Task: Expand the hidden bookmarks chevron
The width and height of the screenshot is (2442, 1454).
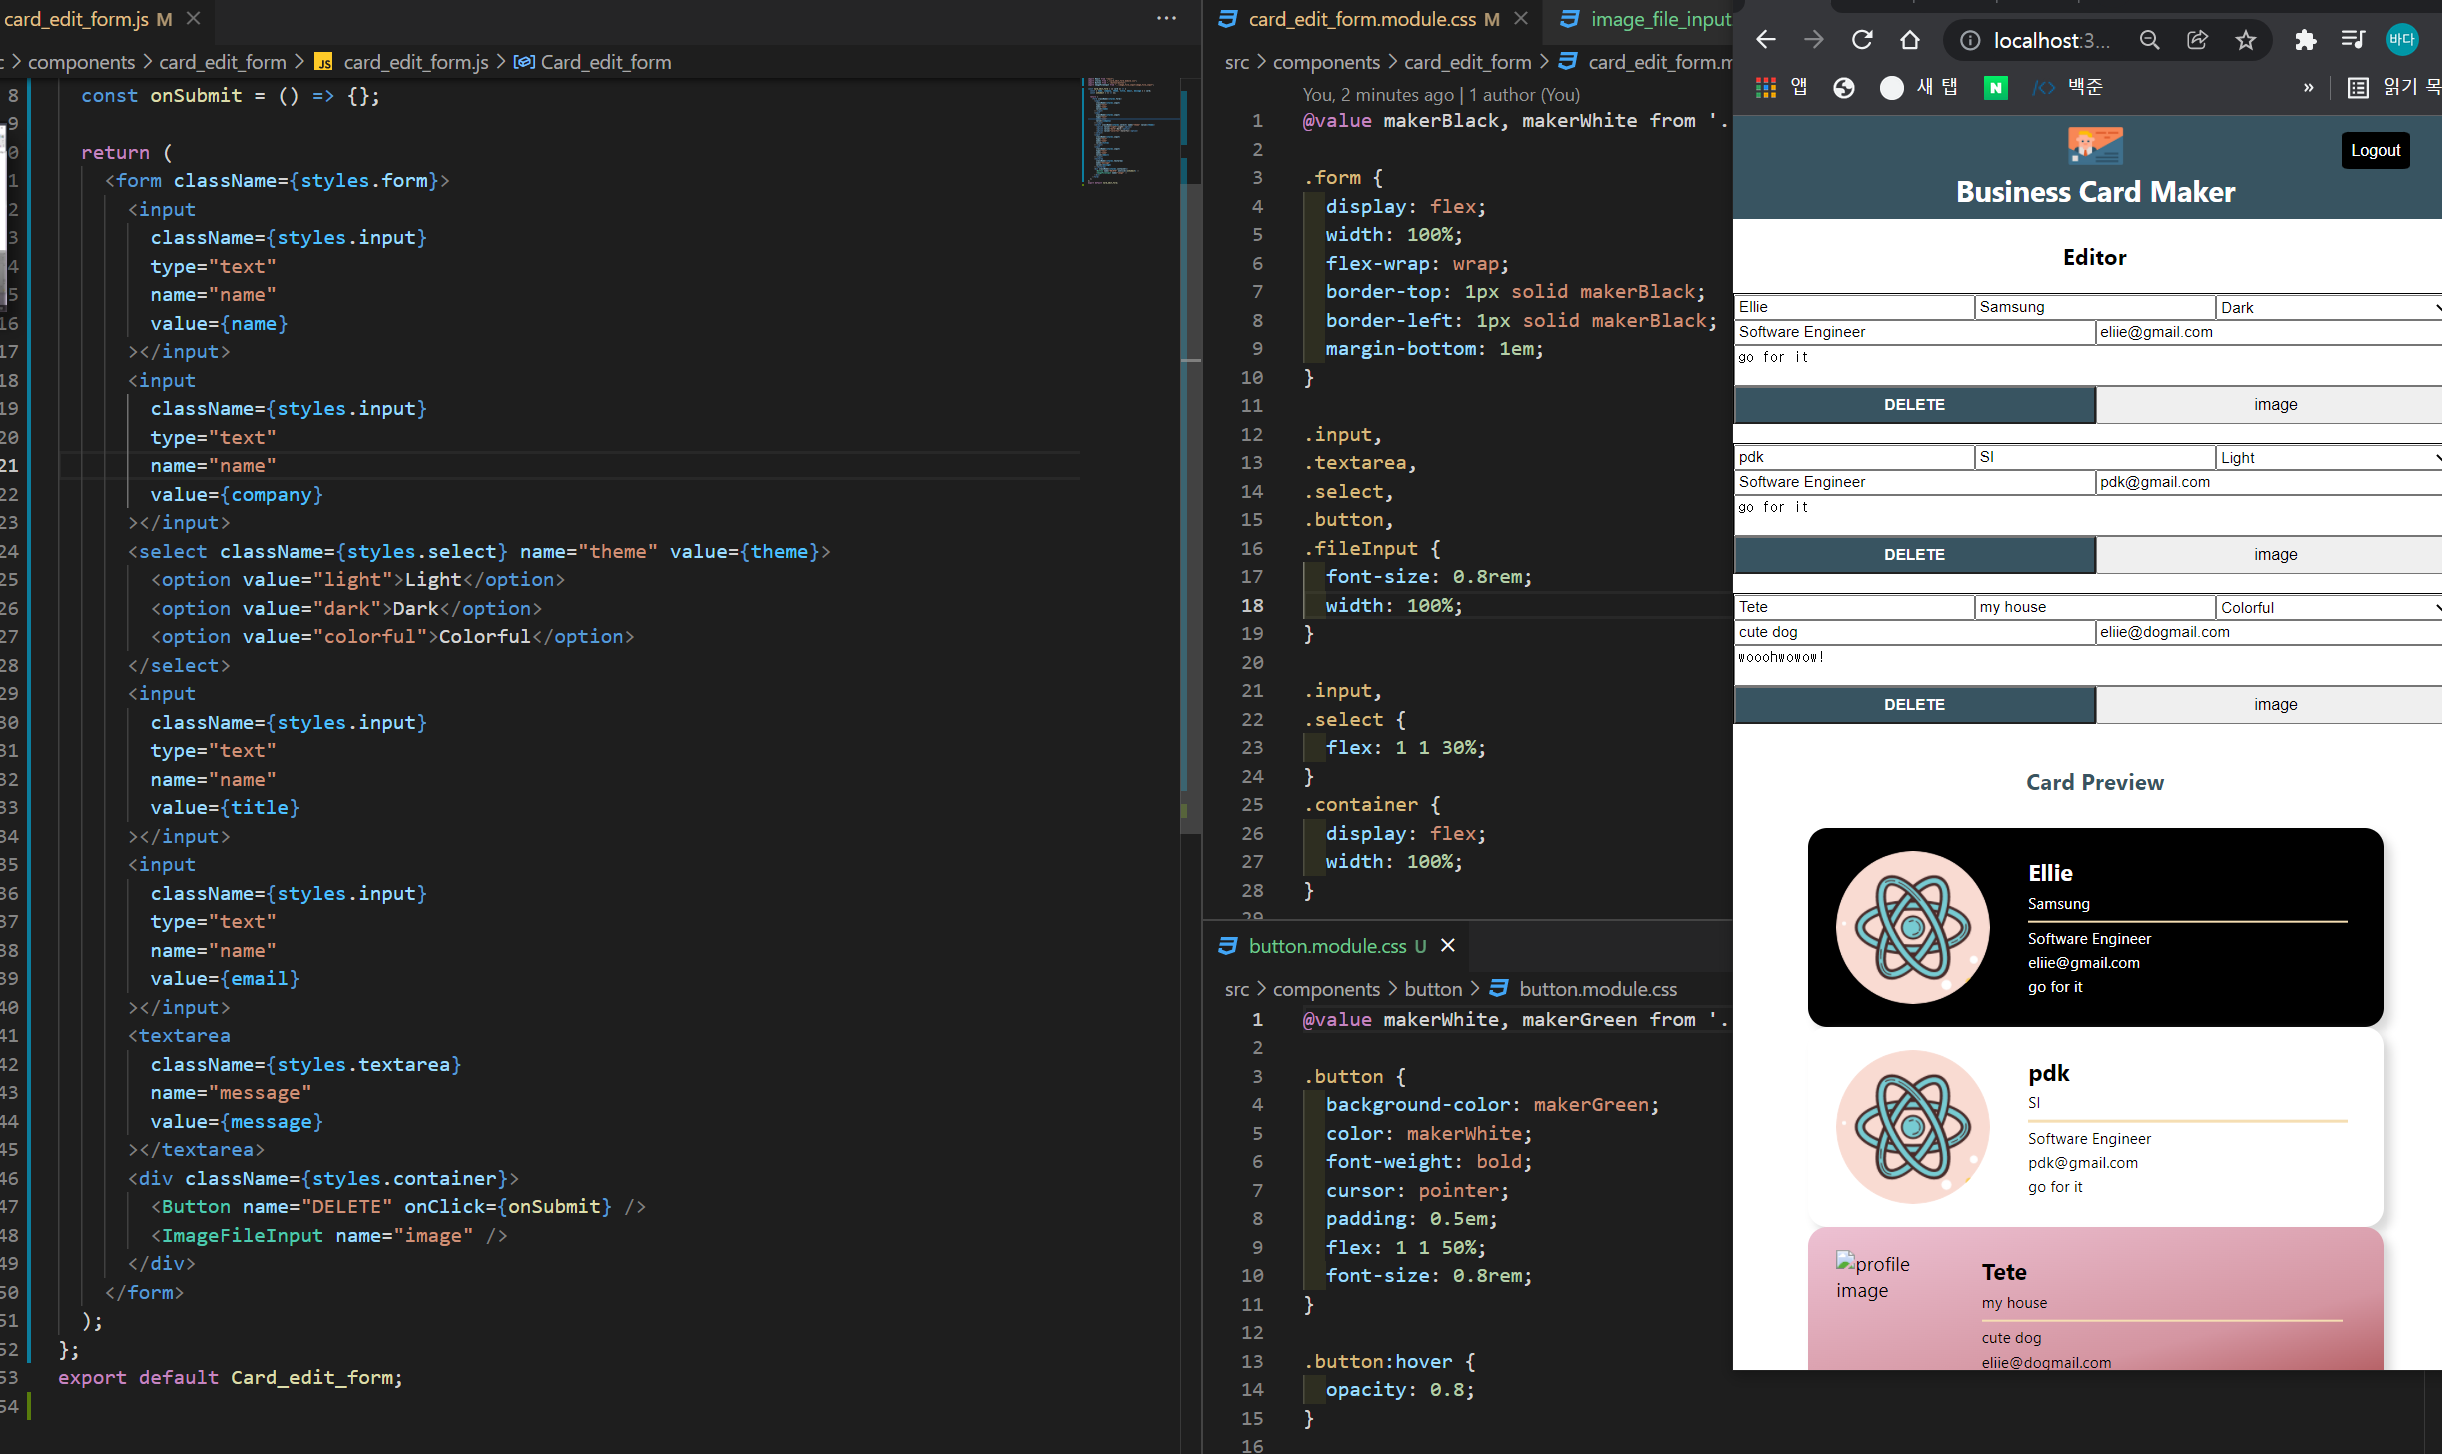Action: click(x=2308, y=88)
